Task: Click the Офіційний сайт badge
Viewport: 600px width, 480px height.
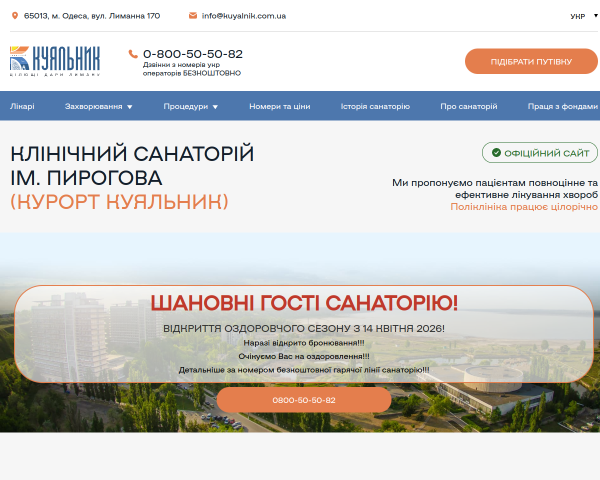Action: tap(540, 153)
